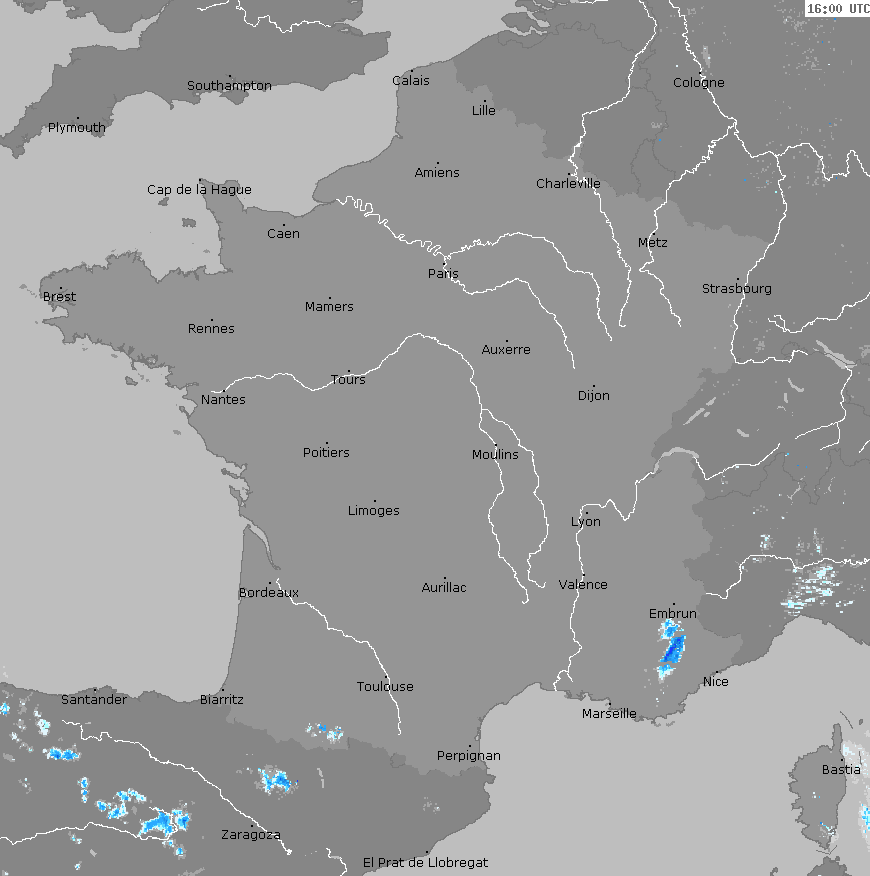Click the precipitation patch southwest of Toulouse
The height and width of the screenshot is (876, 870).
pyautogui.click(x=325, y=731)
